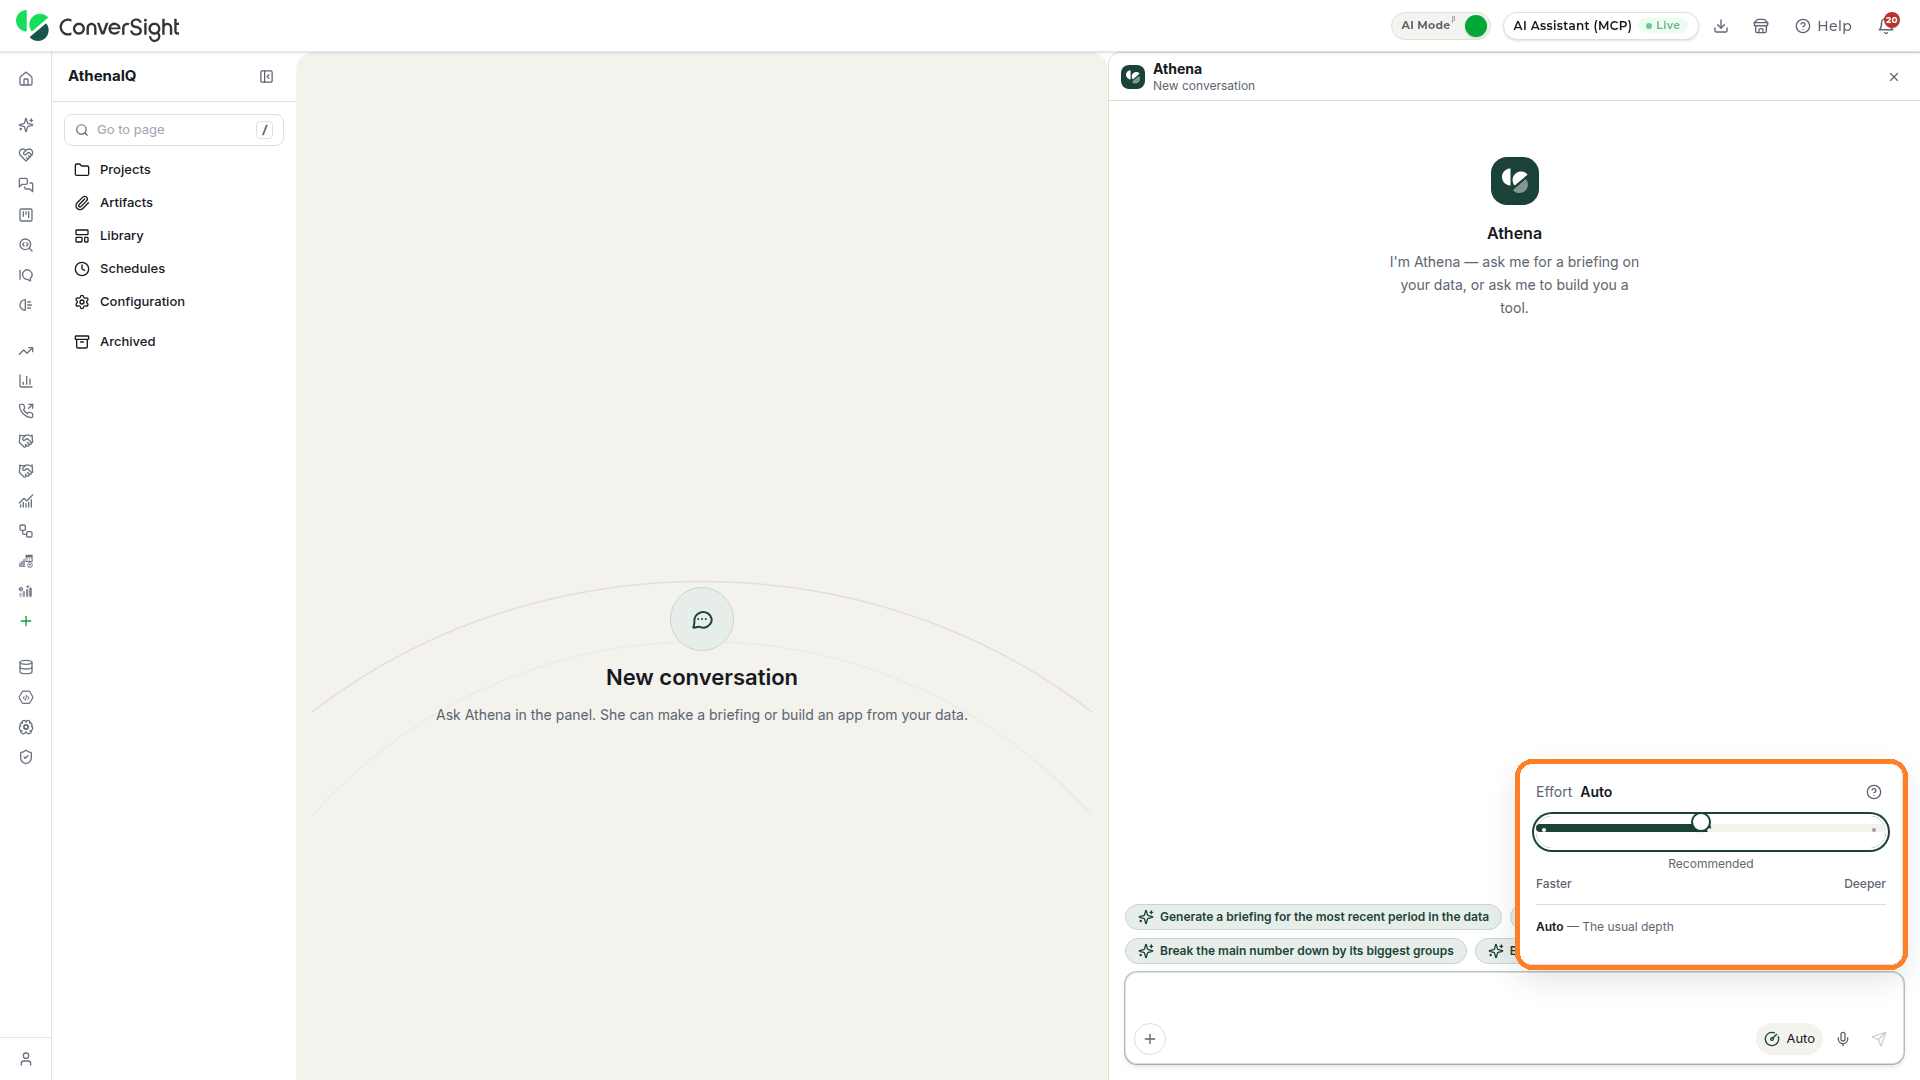Viewport: 1920px width, 1080px height.
Task: Open the chat bubbles icon in rail
Action: coord(26,185)
